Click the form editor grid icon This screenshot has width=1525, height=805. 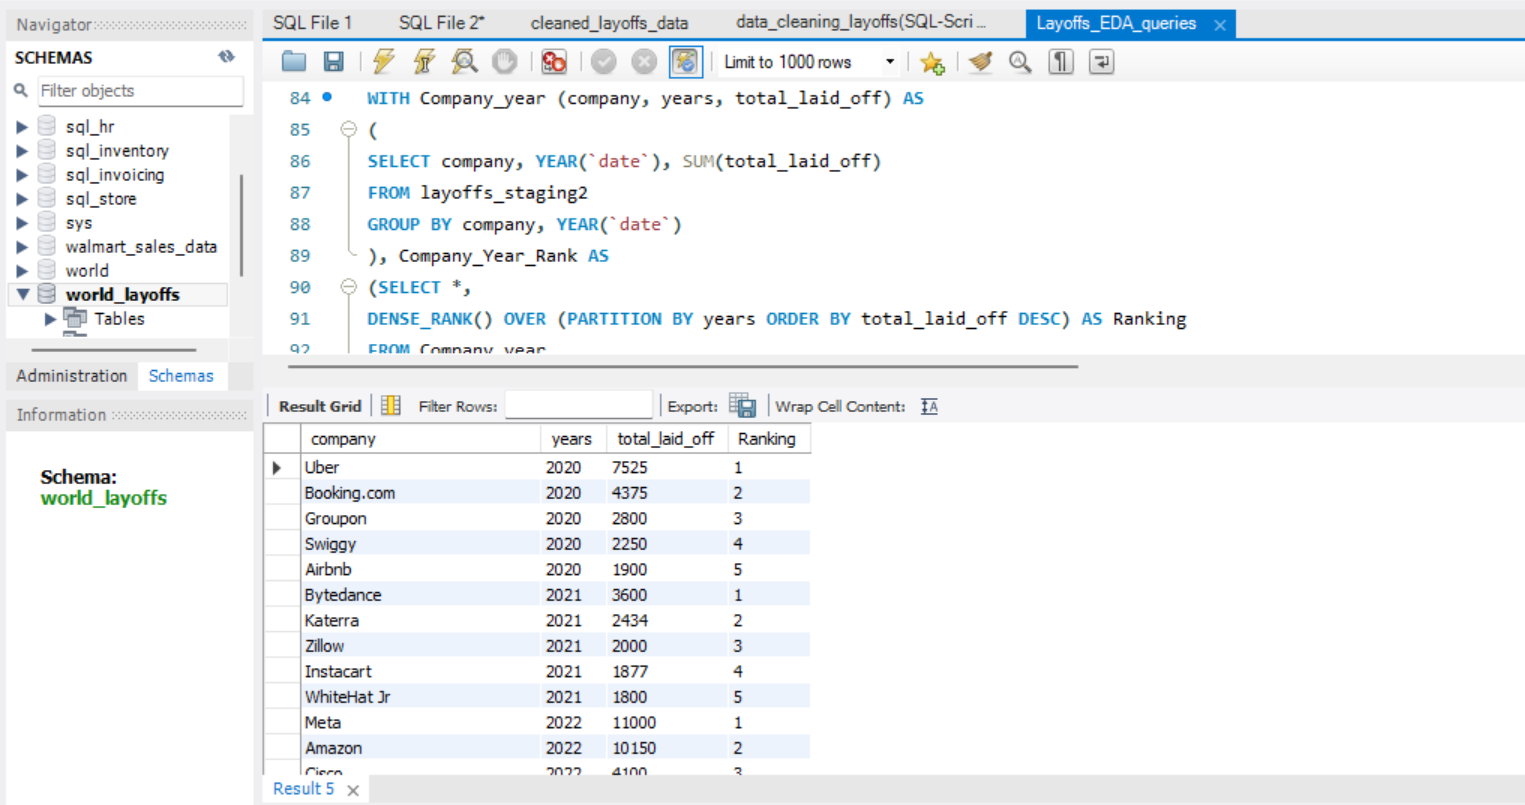(x=391, y=406)
